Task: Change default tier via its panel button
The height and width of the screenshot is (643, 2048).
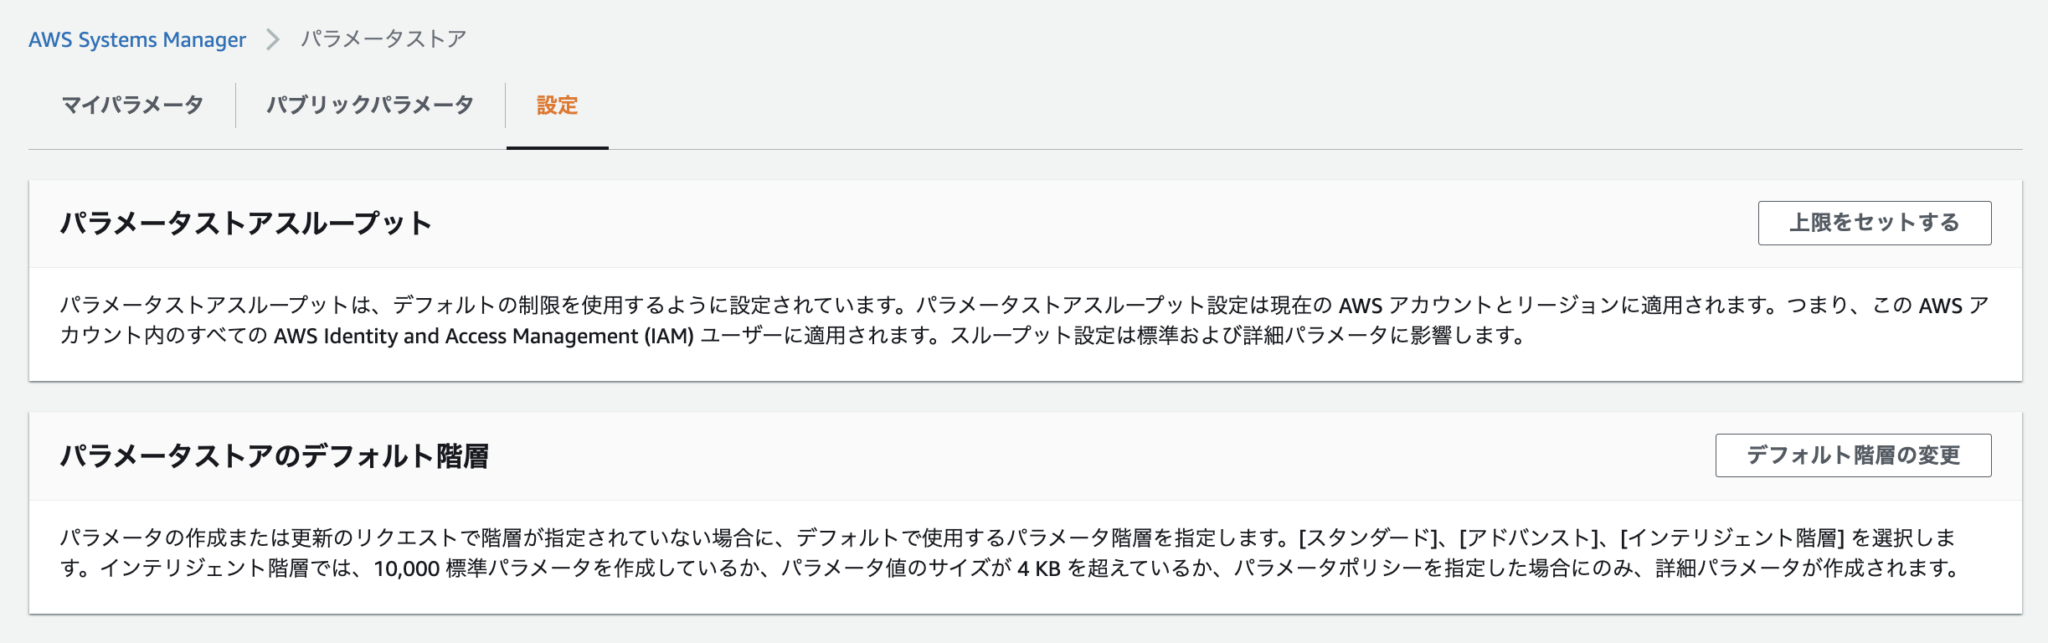Action: [1851, 455]
